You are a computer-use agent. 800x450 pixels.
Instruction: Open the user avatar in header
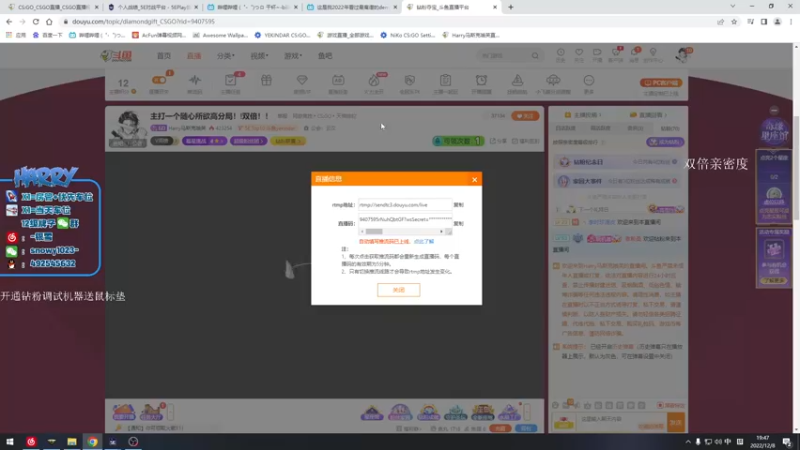[x=682, y=55]
